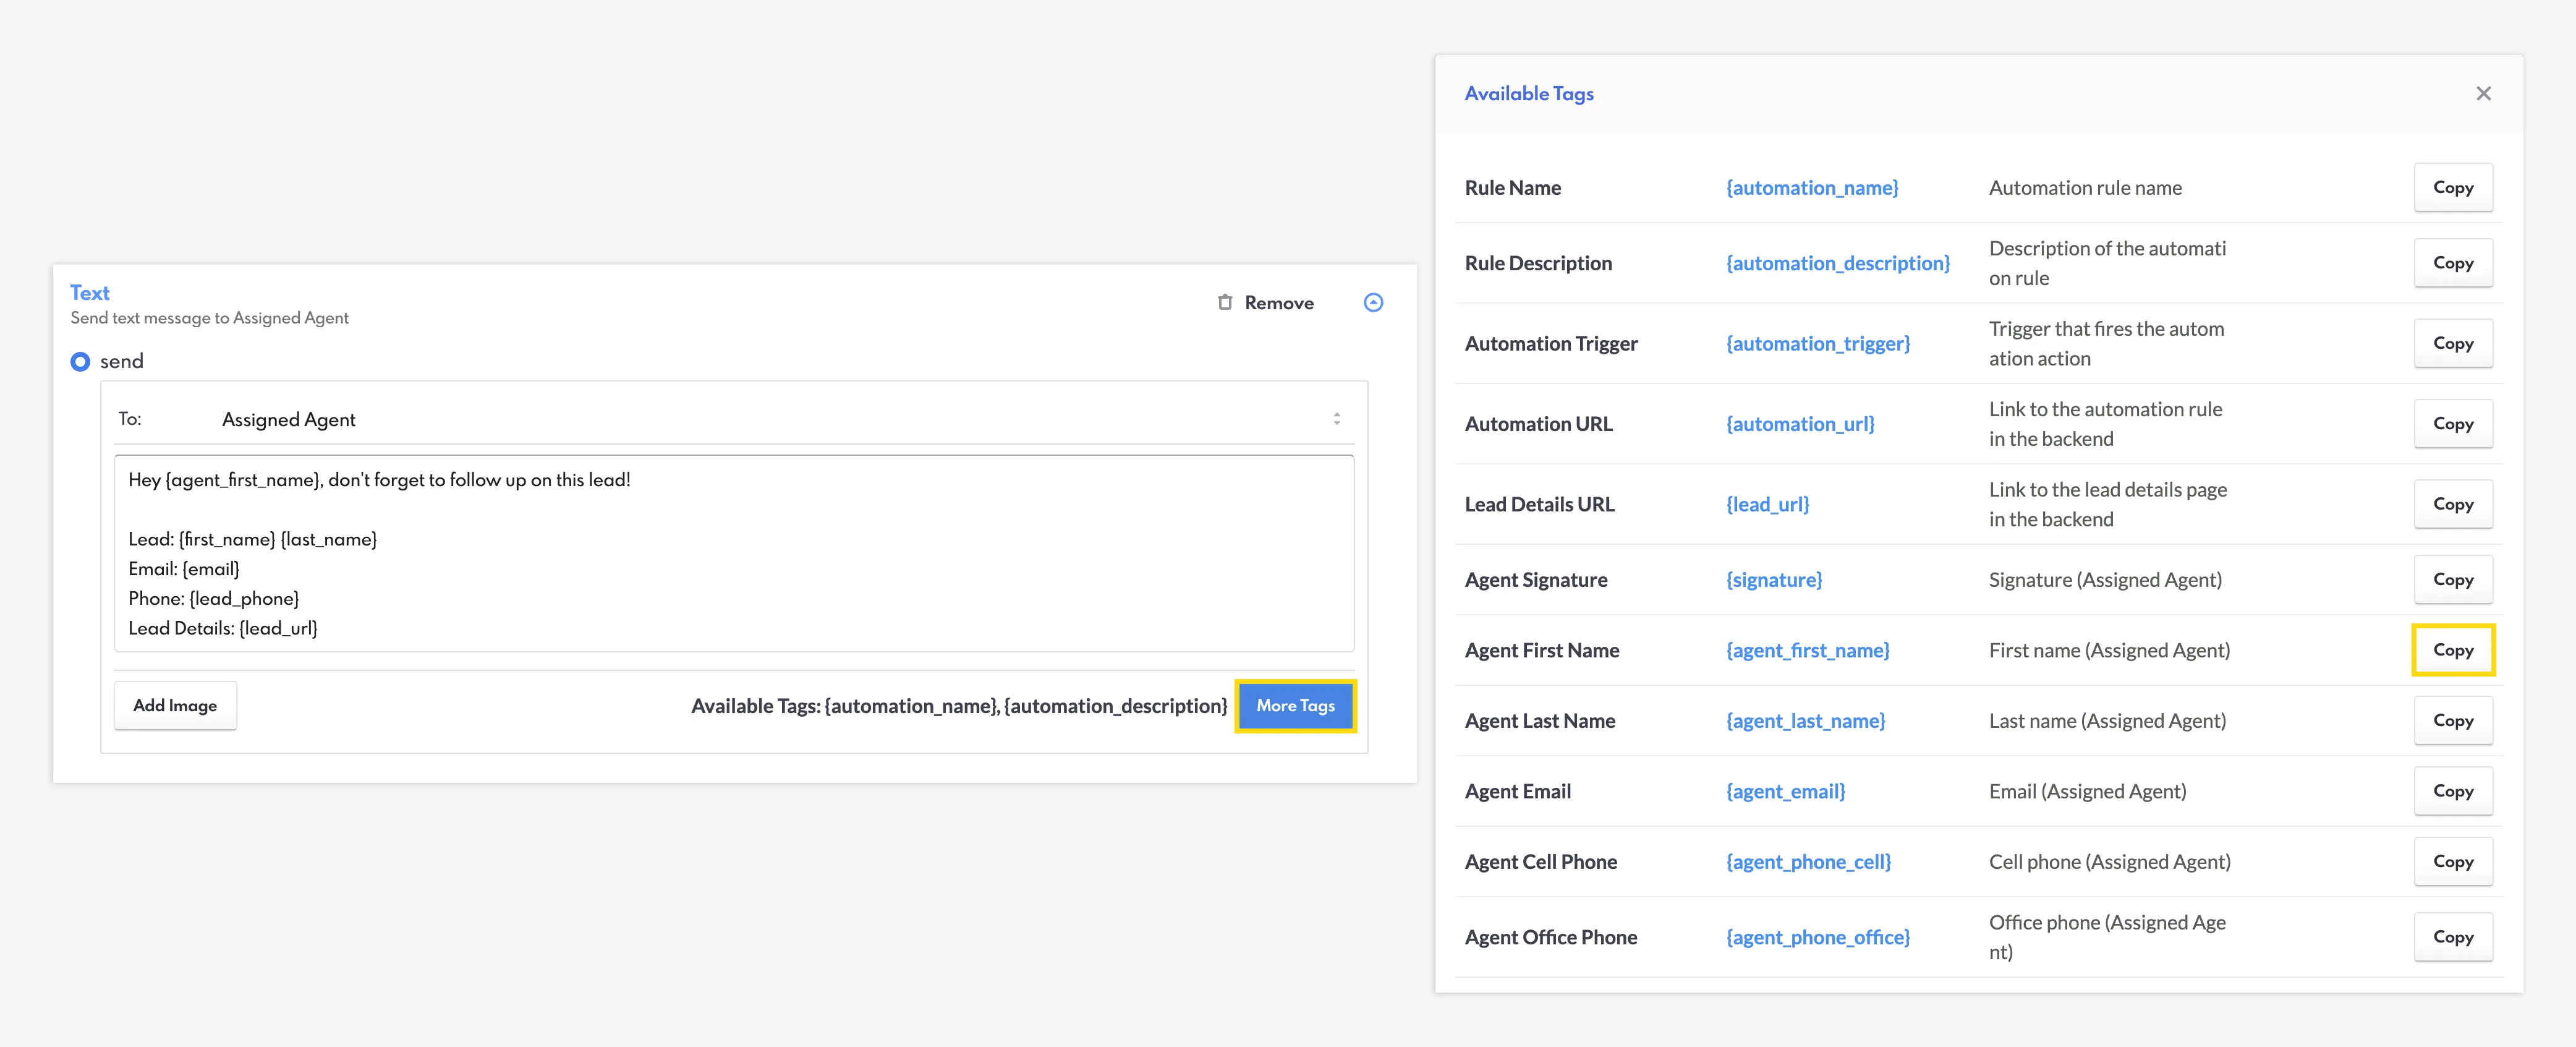Click the {agent_email} tag
This screenshot has height=1047, width=2576.
coord(1785,792)
